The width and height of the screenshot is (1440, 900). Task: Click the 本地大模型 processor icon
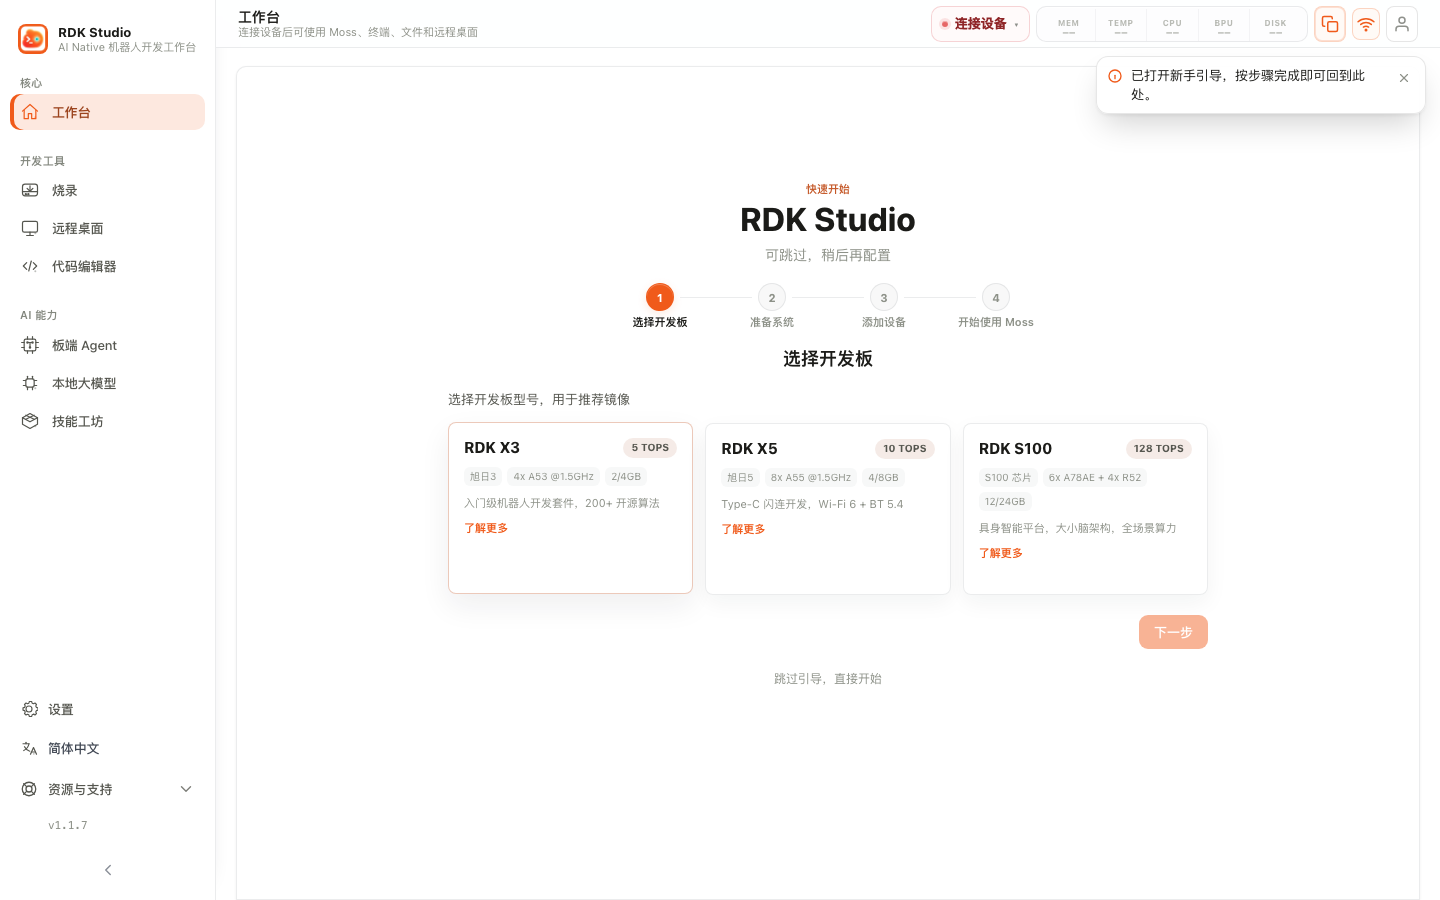30,383
